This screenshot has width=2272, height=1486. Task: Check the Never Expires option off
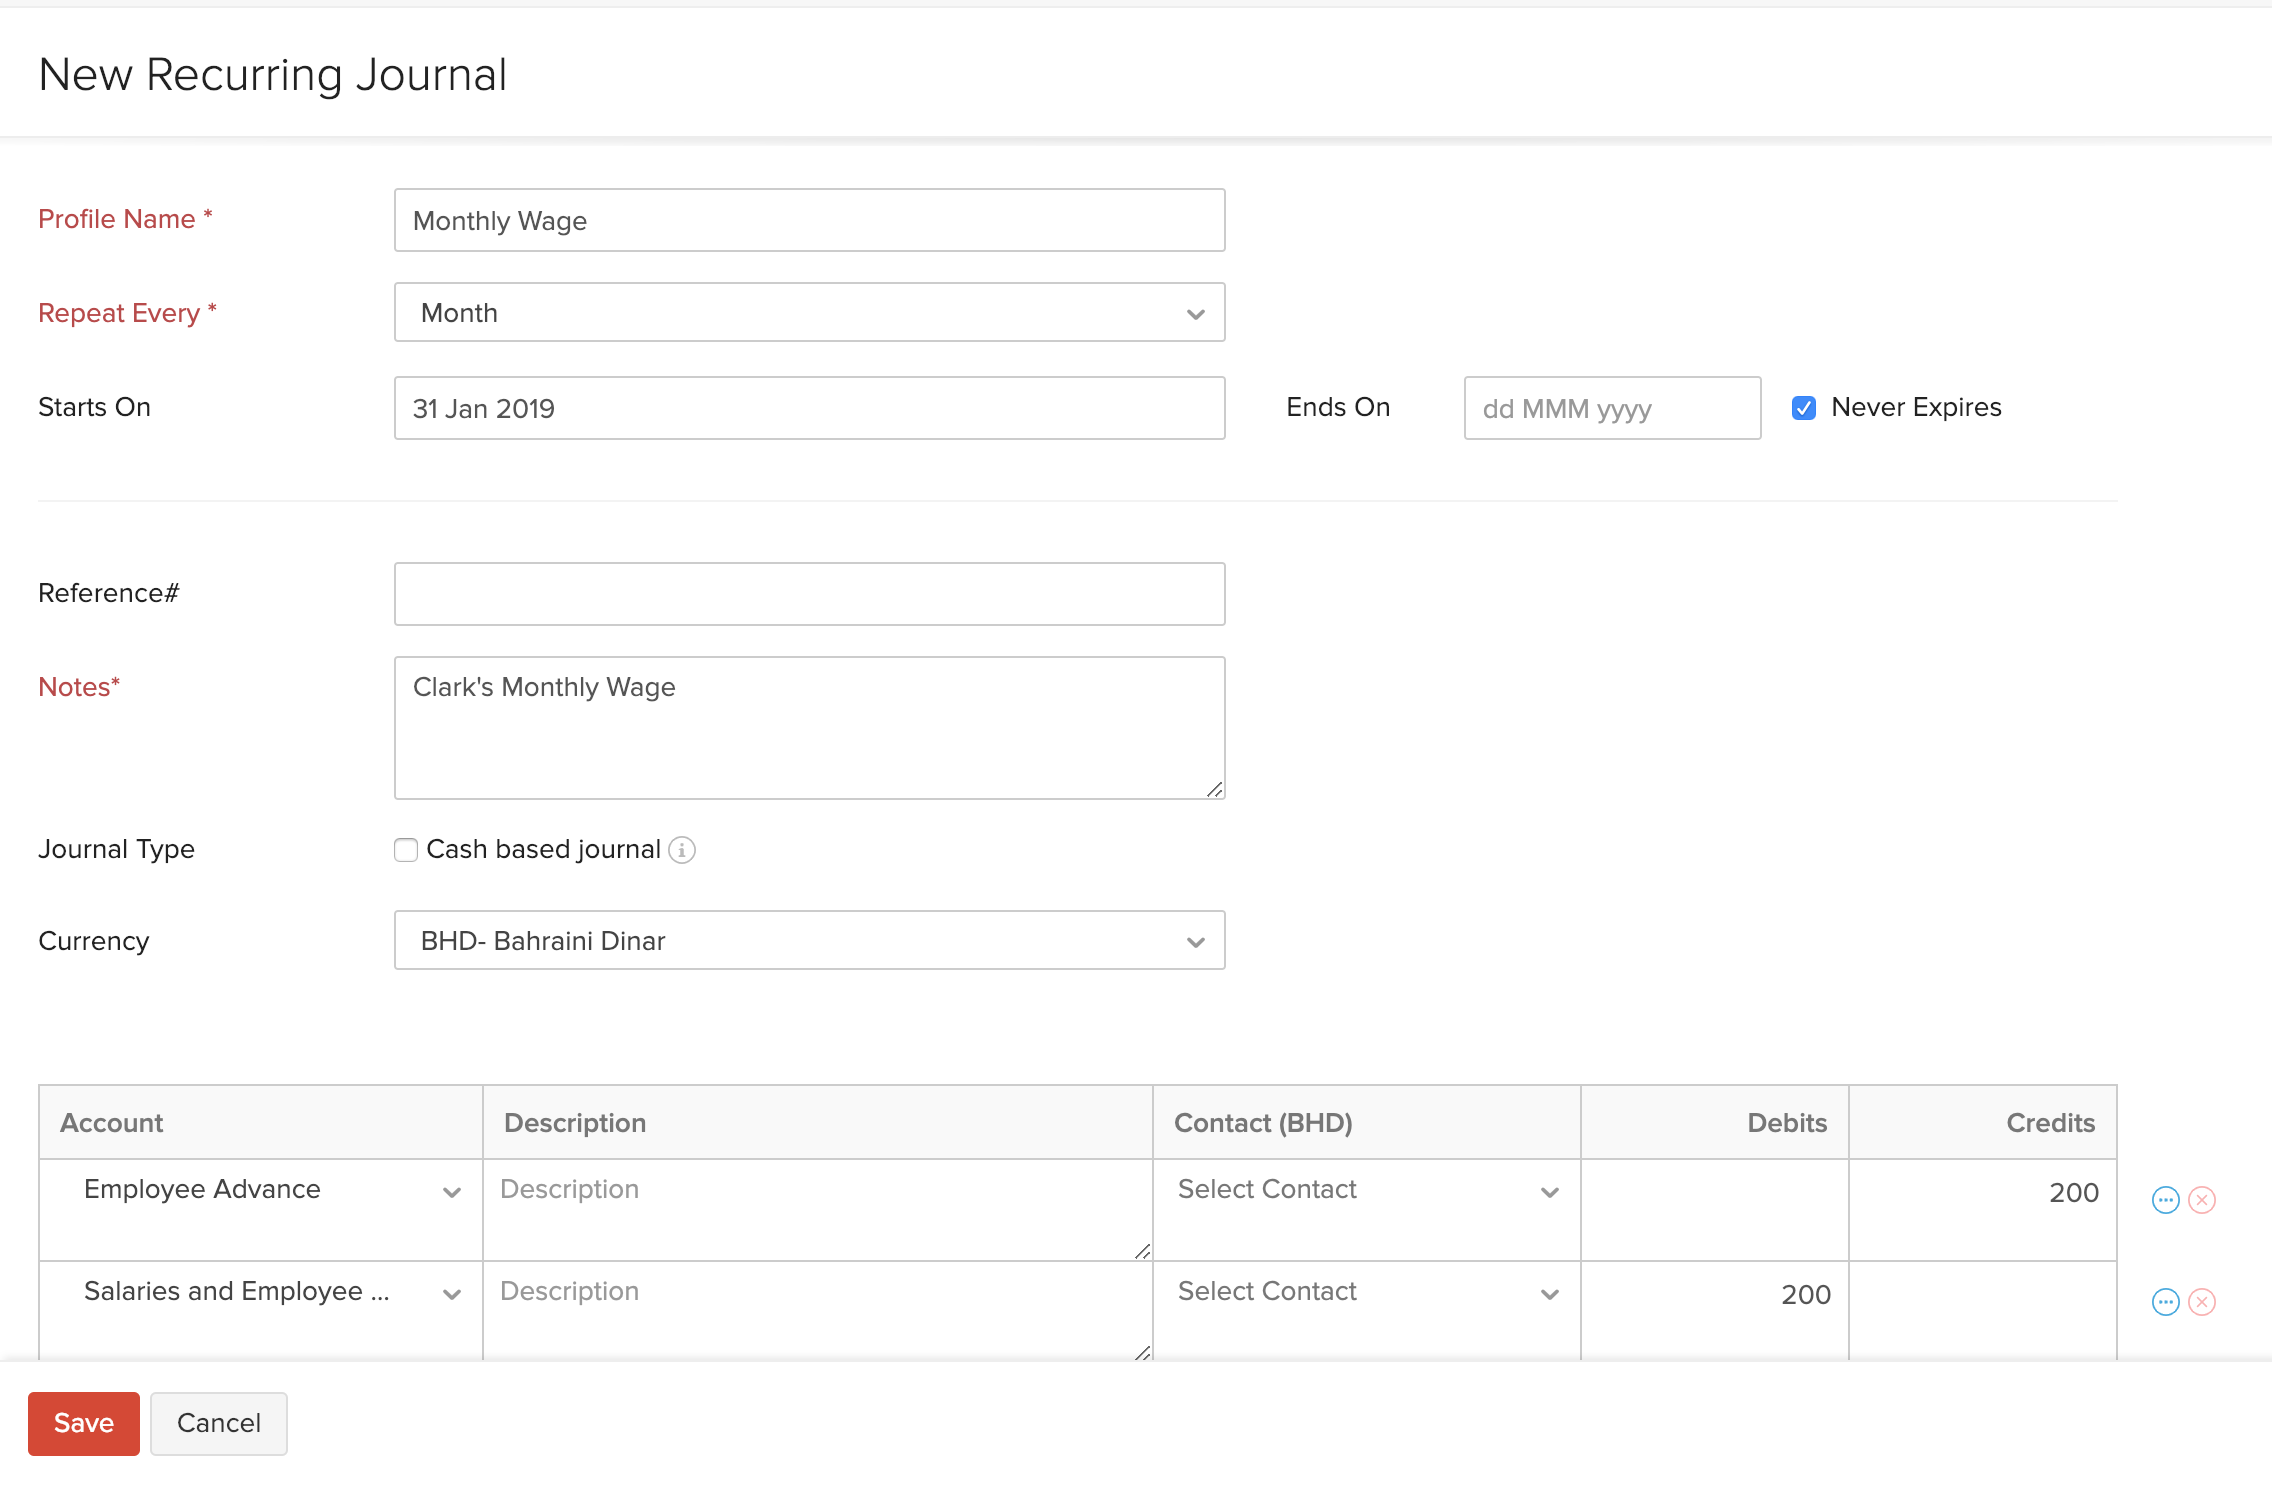[x=1804, y=406]
